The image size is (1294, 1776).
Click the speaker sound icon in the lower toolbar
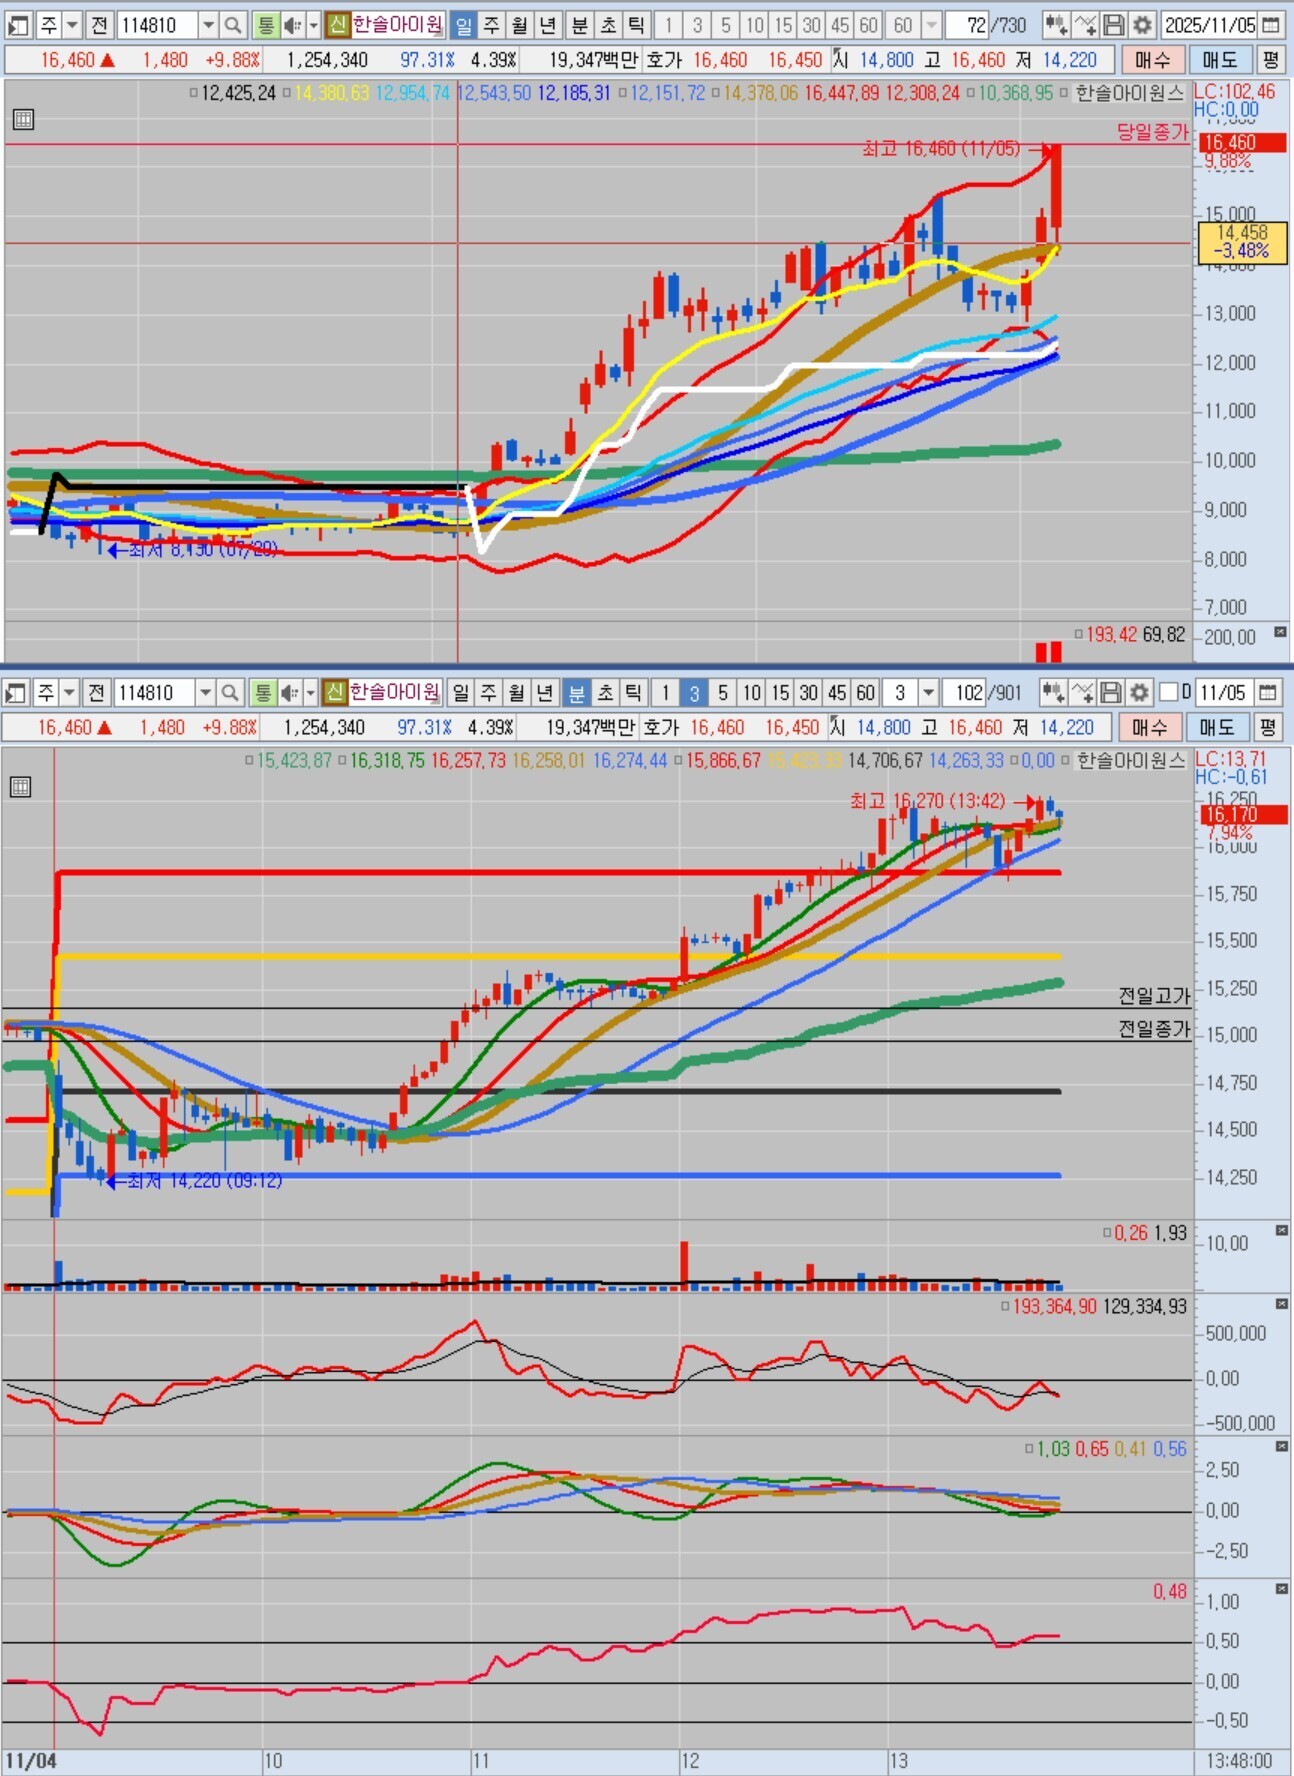pyautogui.click(x=290, y=692)
